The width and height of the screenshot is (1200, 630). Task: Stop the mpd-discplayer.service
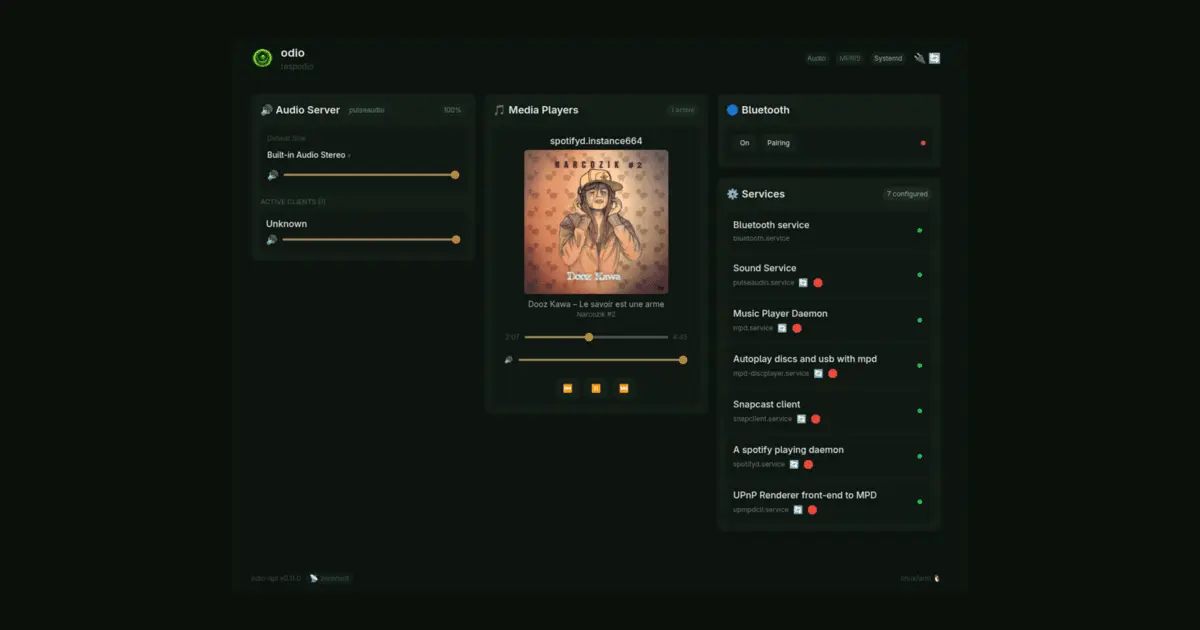833,373
